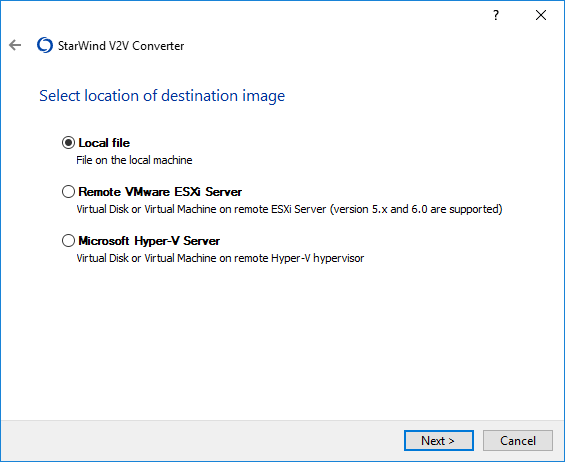Viewport: 565px width, 462px height.
Task: Click the bold 'Local file' label text
Action: 104,143
